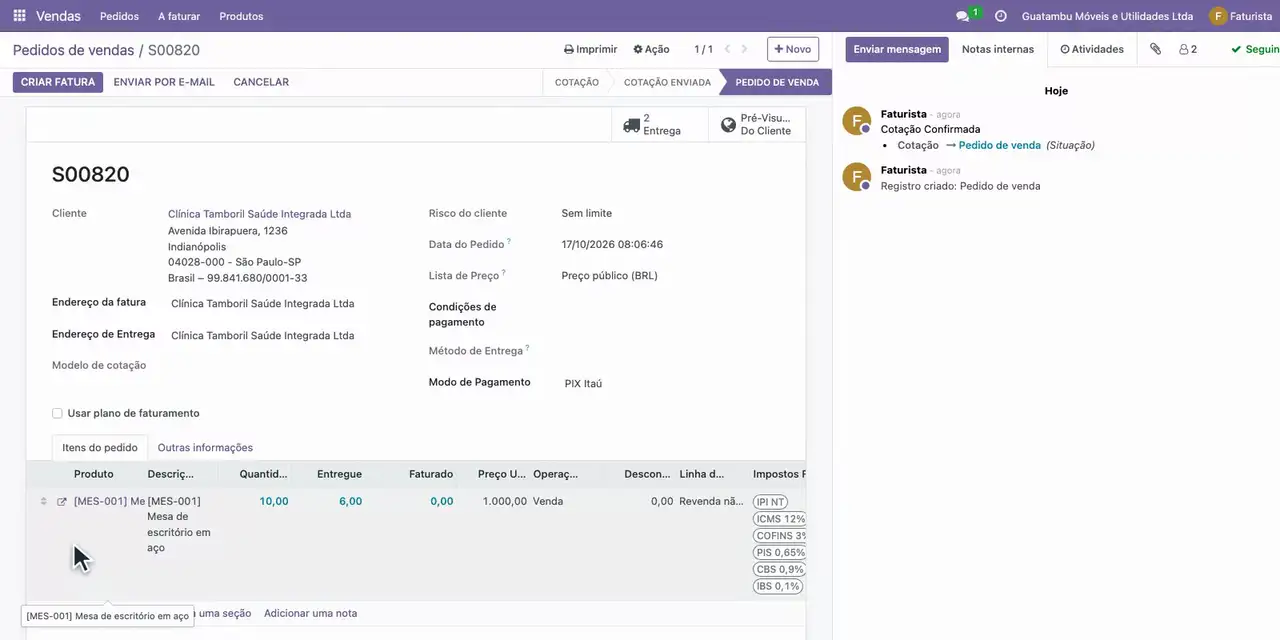Open the Ação actions dropdown
The image size is (1280, 640).
coord(651,49)
